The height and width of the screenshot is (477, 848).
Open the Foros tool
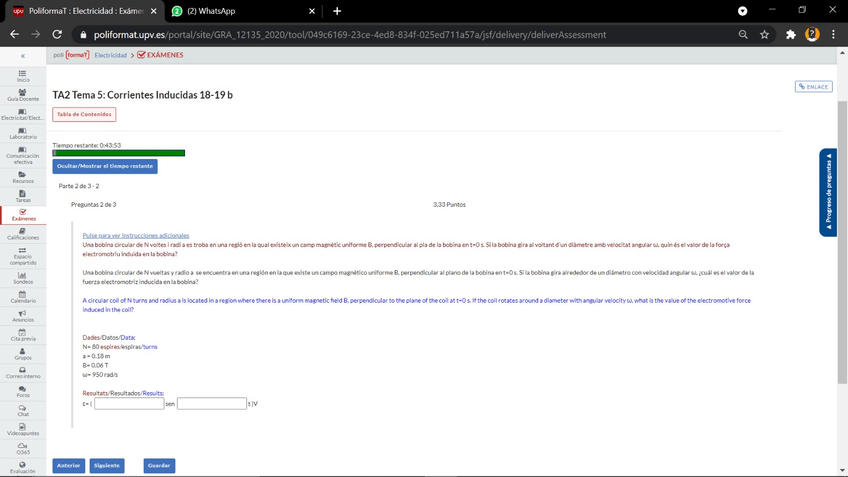[22, 391]
